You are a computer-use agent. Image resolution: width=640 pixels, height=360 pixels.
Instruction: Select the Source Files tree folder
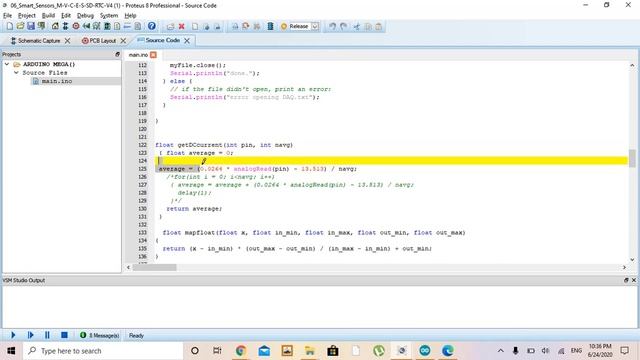pos(45,73)
